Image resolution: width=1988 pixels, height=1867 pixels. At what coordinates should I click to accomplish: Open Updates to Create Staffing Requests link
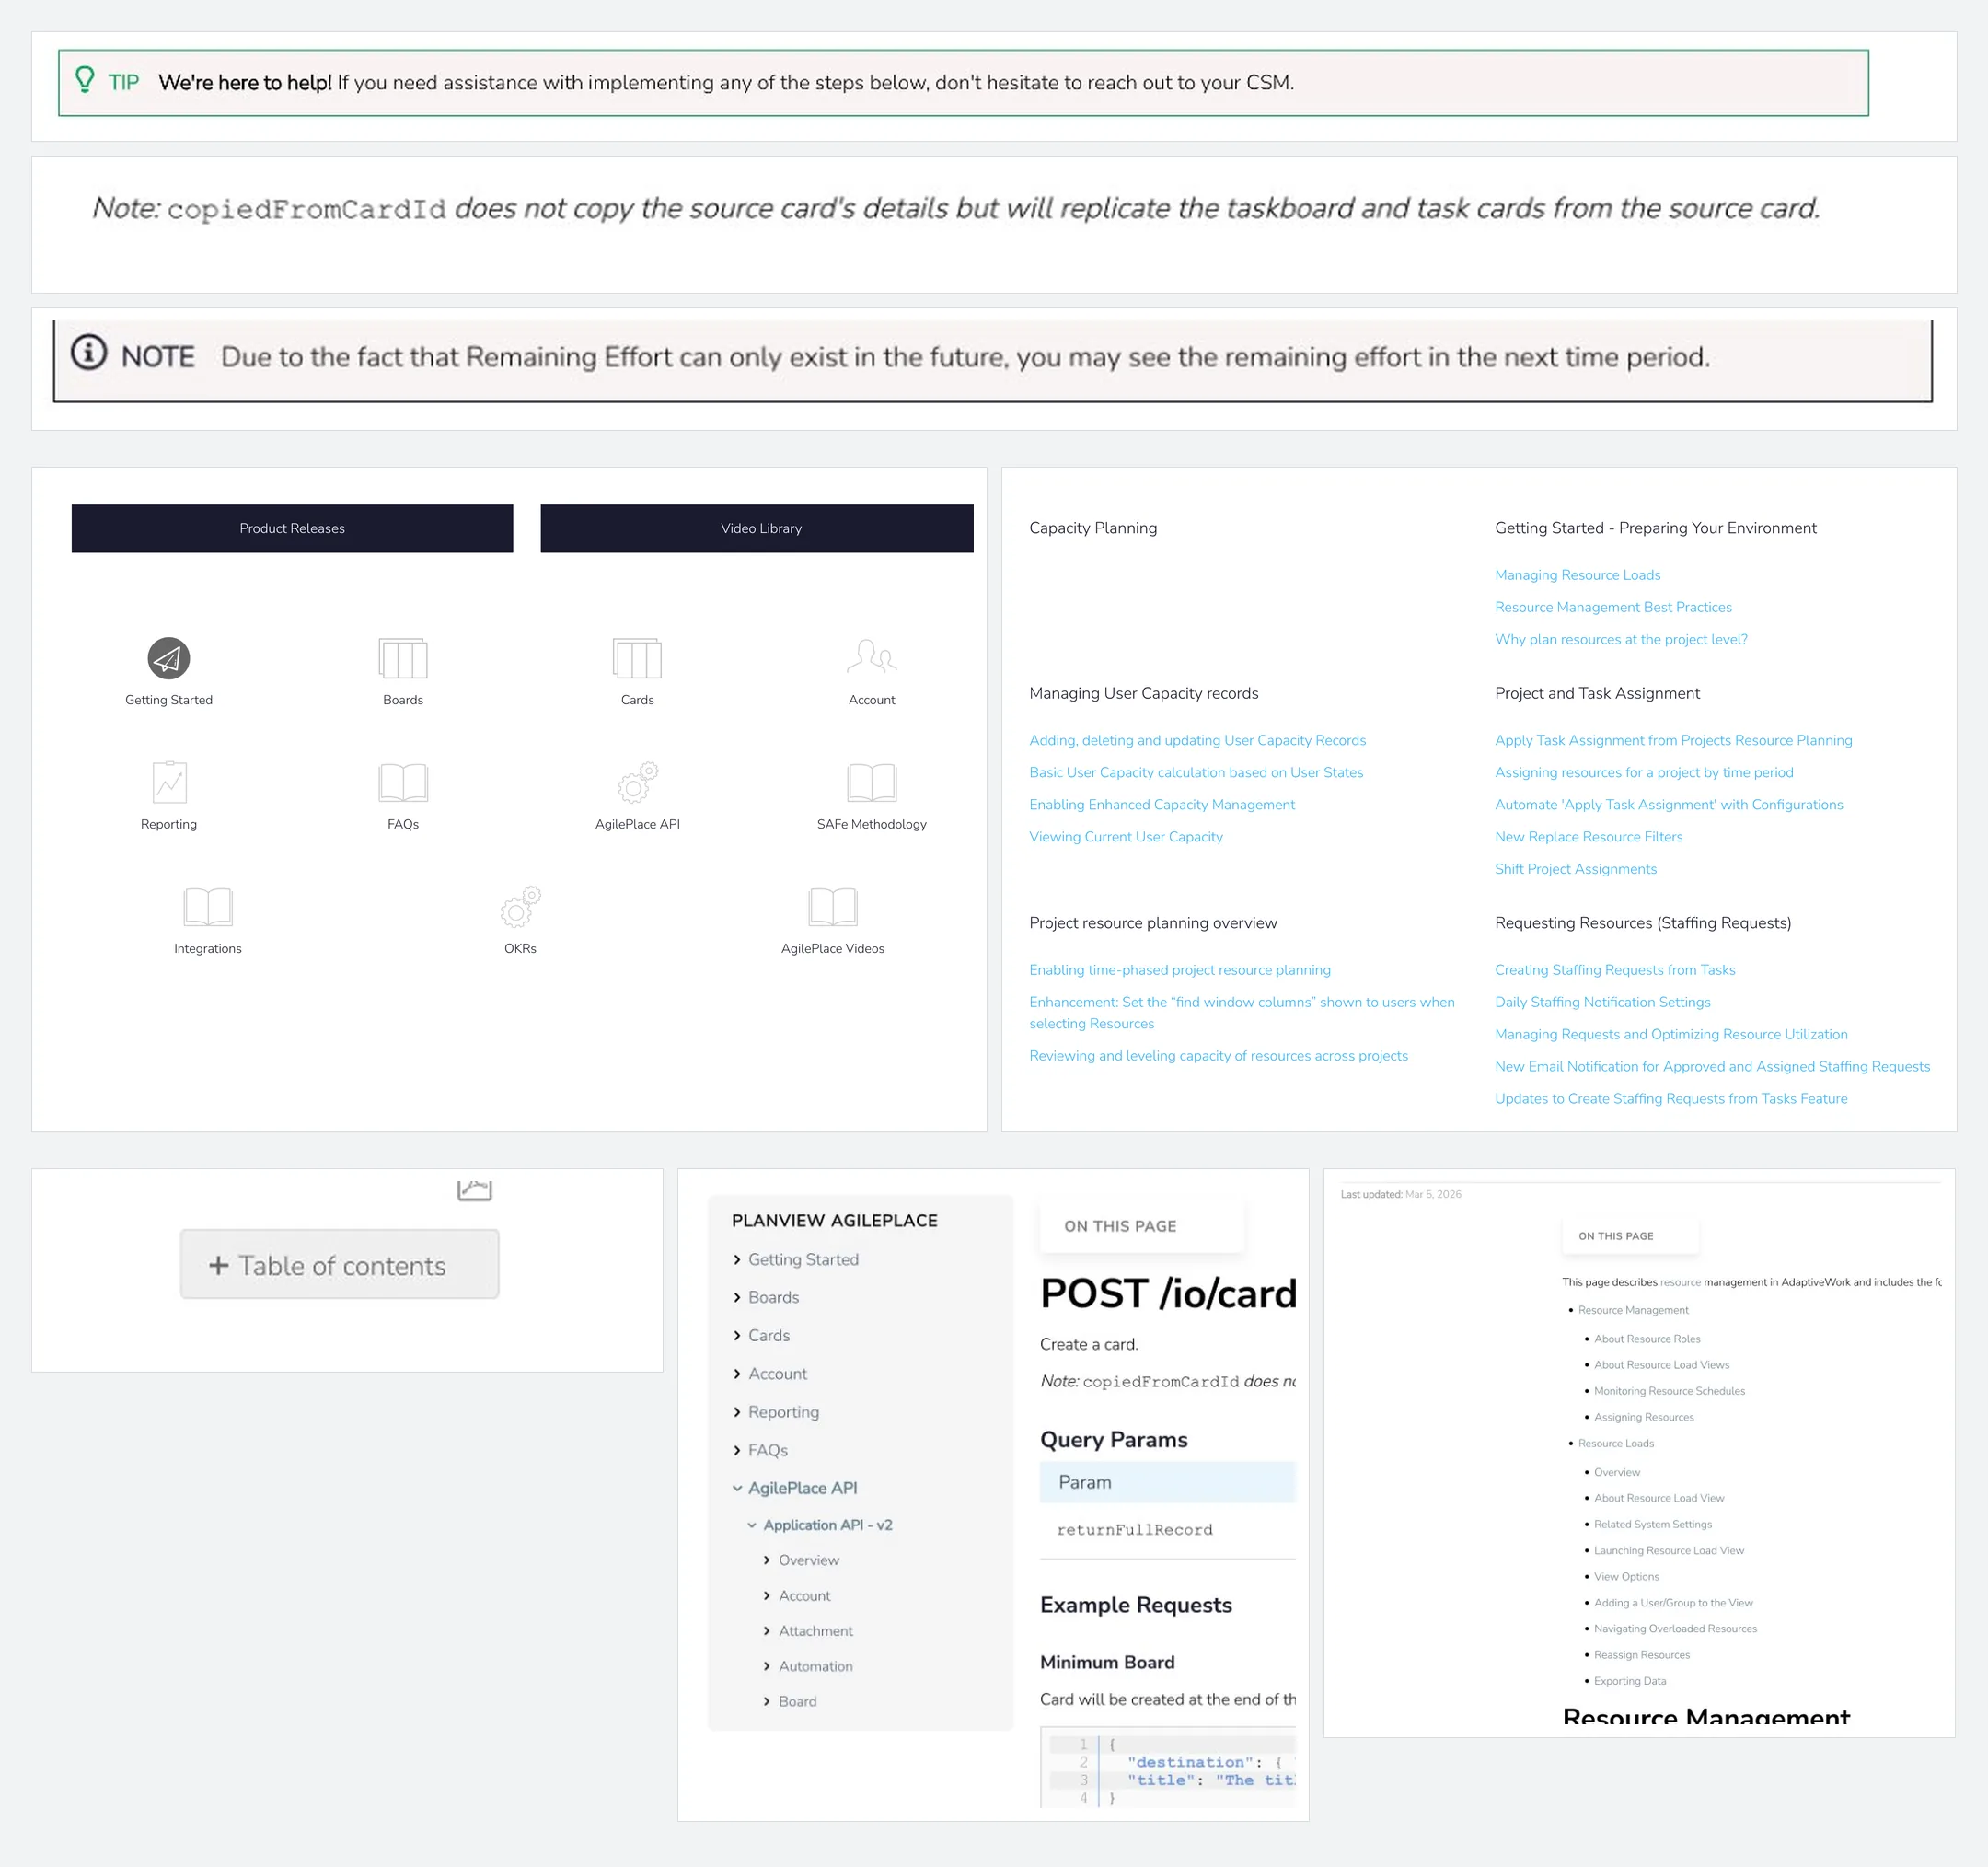coord(1671,1097)
